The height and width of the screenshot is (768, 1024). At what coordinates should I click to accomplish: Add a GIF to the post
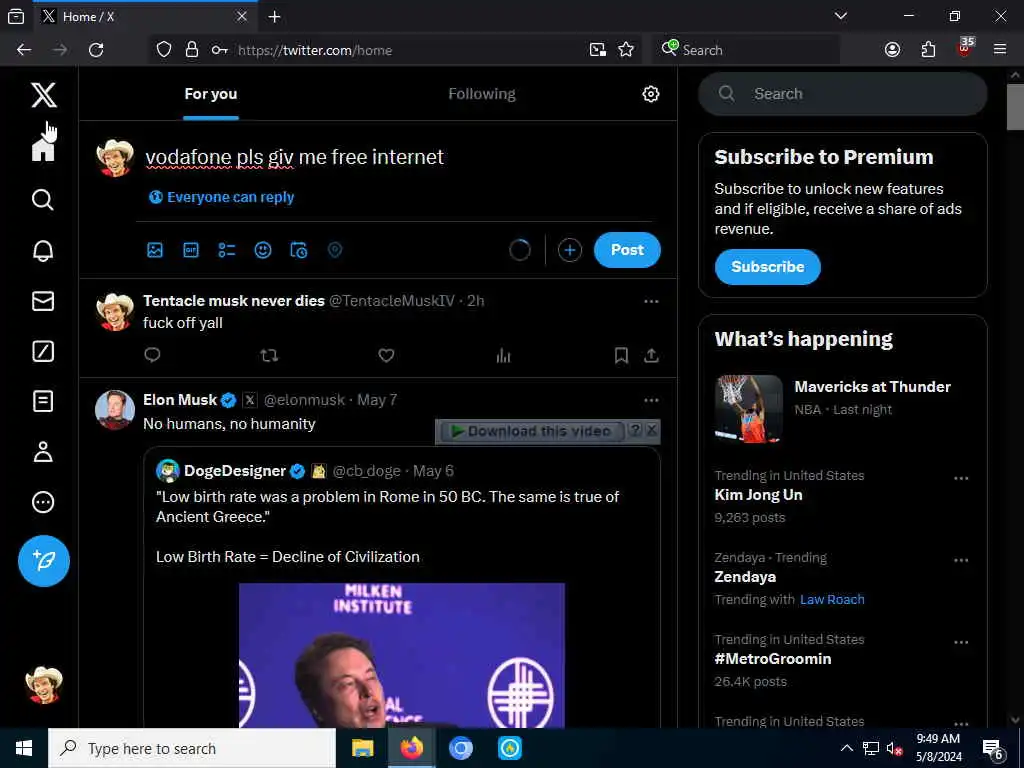pos(191,250)
